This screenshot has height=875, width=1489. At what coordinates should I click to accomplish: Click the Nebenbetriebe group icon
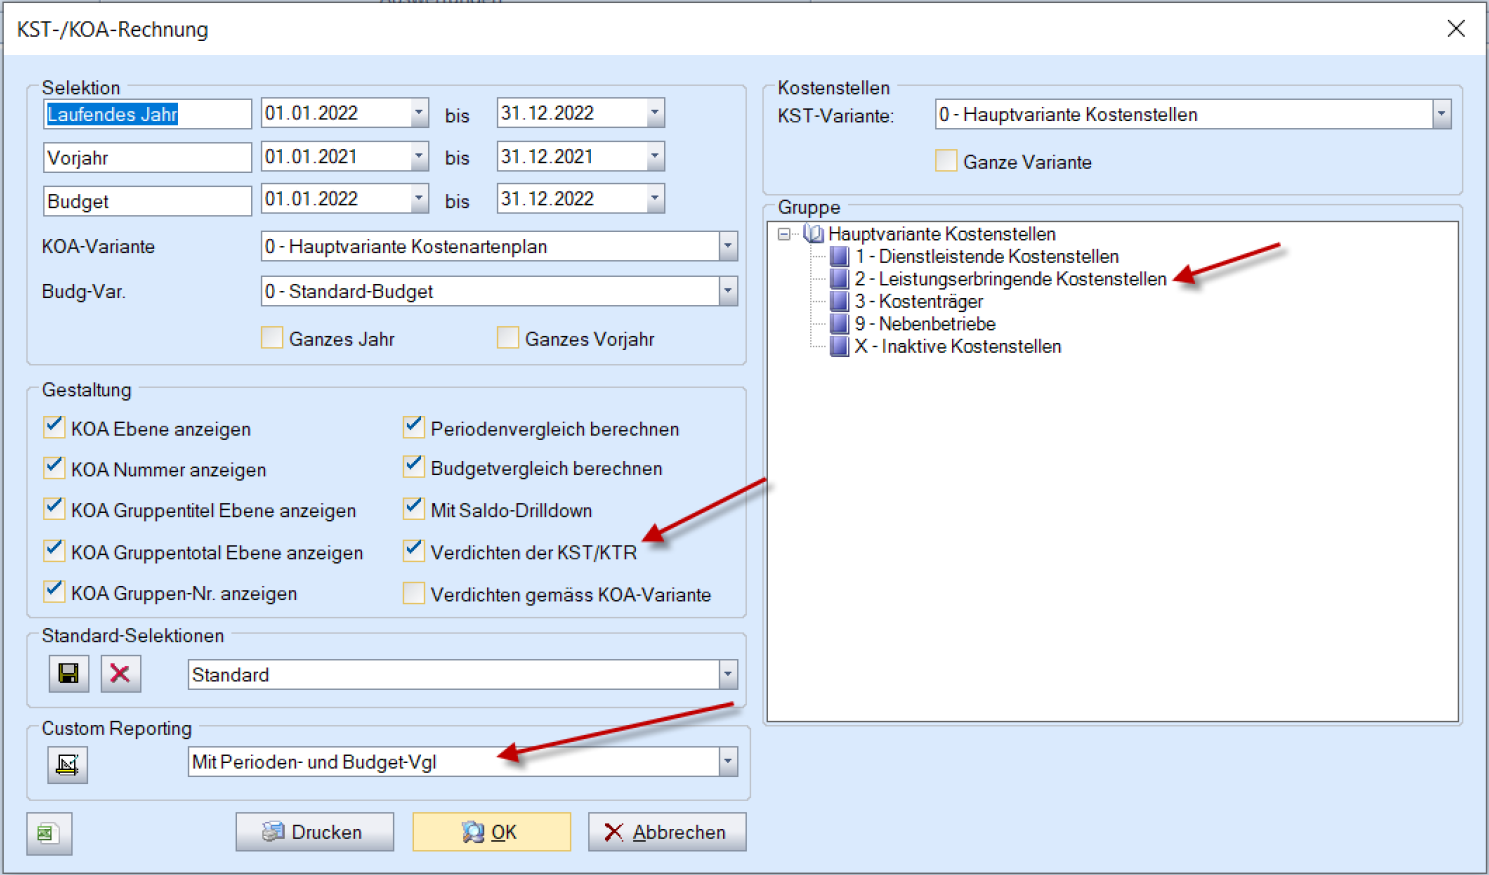click(840, 324)
